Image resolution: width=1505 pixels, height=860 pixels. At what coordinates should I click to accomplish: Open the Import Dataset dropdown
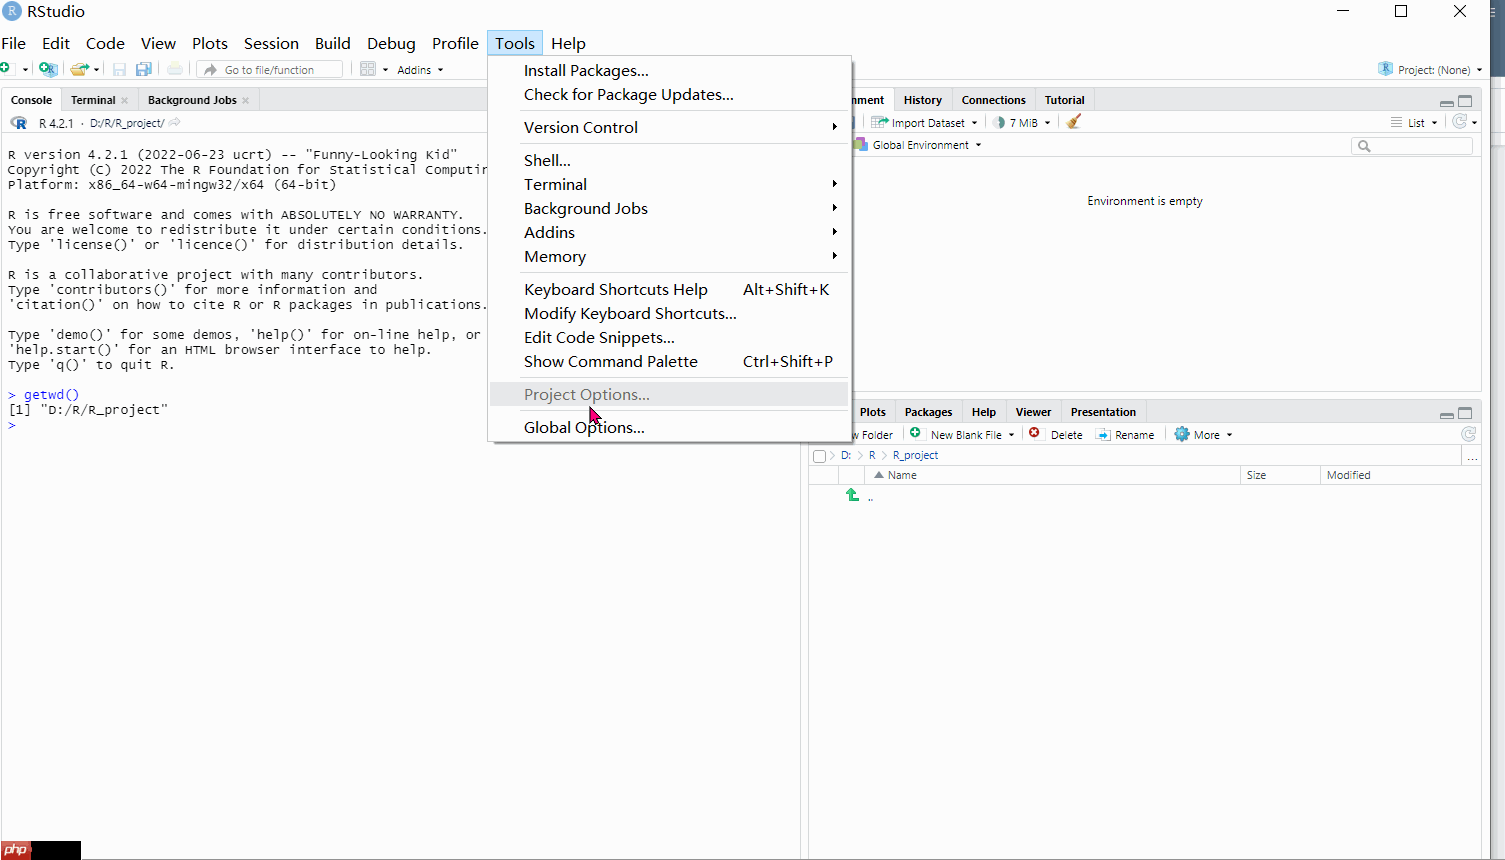924,123
